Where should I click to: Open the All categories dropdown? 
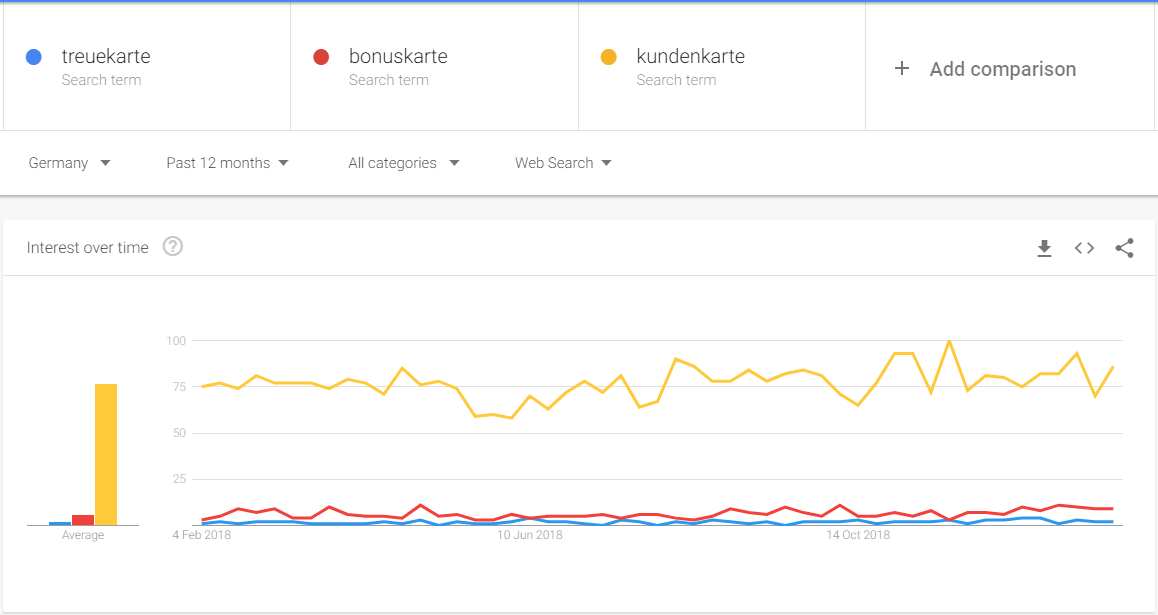[404, 163]
